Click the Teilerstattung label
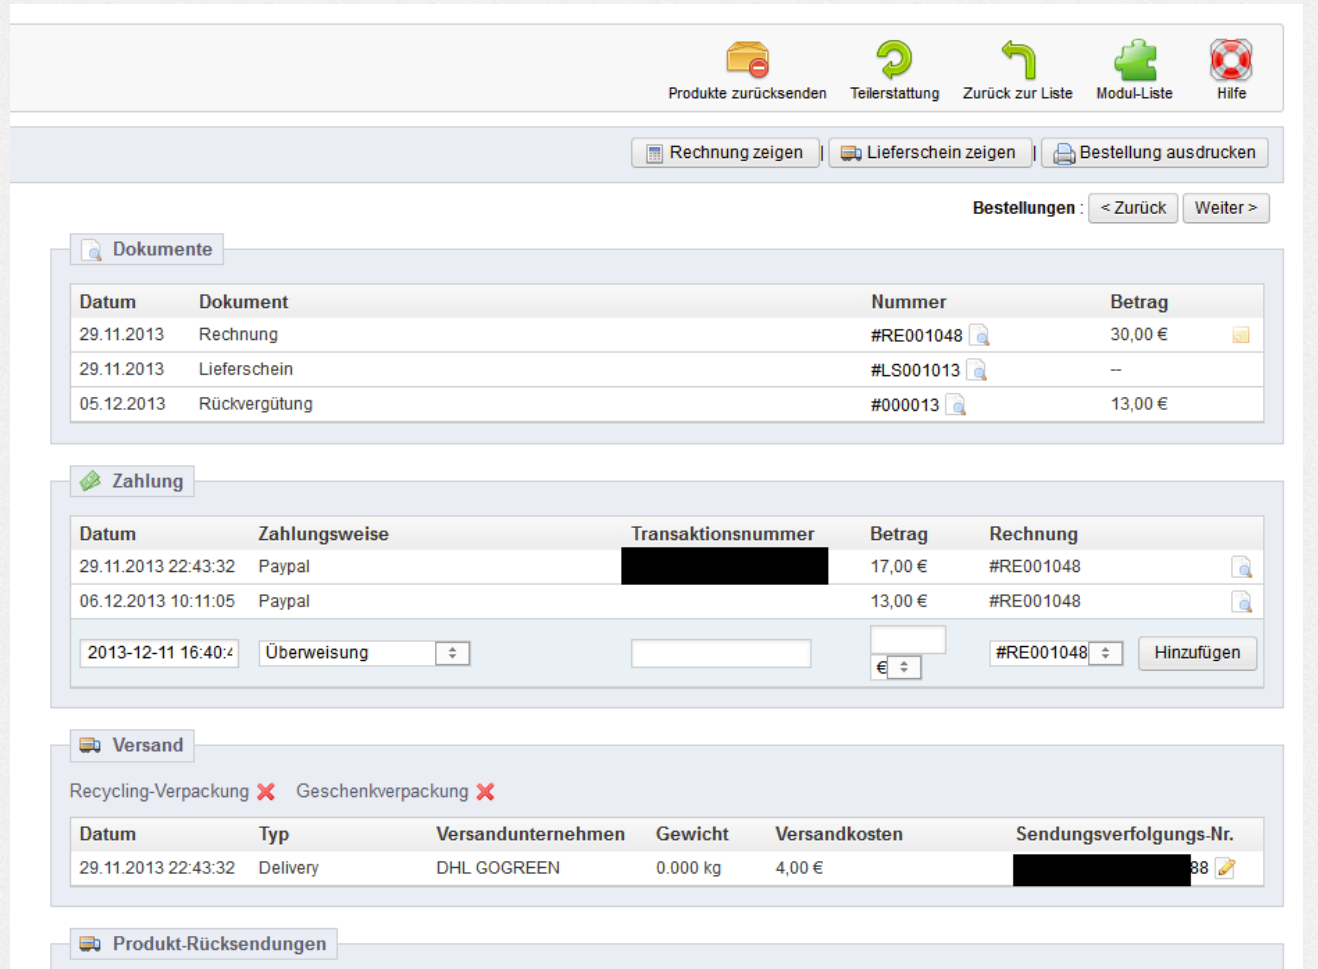The width and height of the screenshot is (1318, 969). pyautogui.click(x=894, y=93)
